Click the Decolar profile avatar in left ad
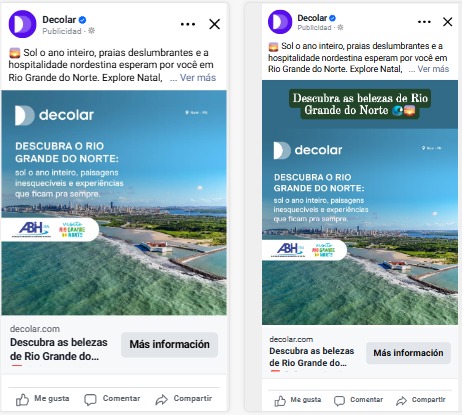Image resolution: width=462 pixels, height=415 pixels. [22, 24]
